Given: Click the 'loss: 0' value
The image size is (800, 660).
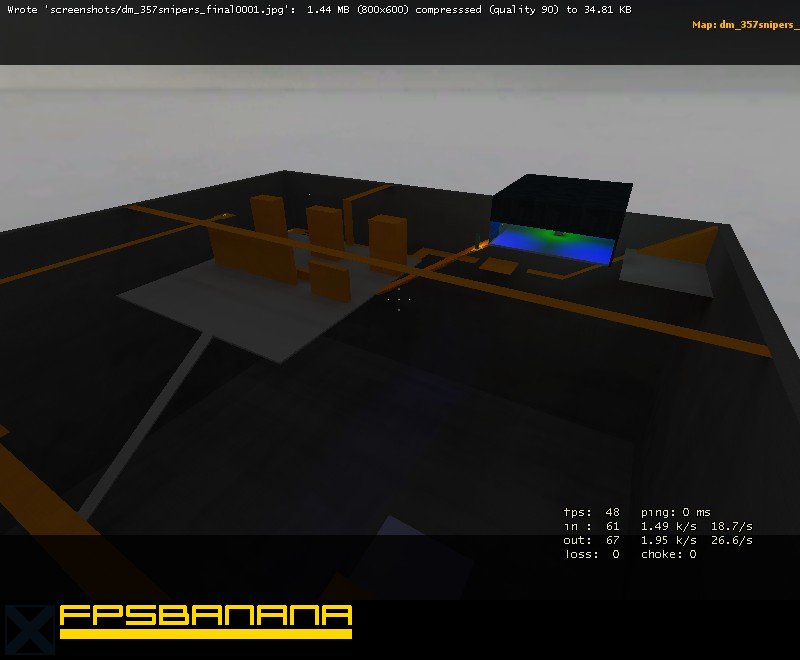Looking at the screenshot, I should (x=592, y=554).
